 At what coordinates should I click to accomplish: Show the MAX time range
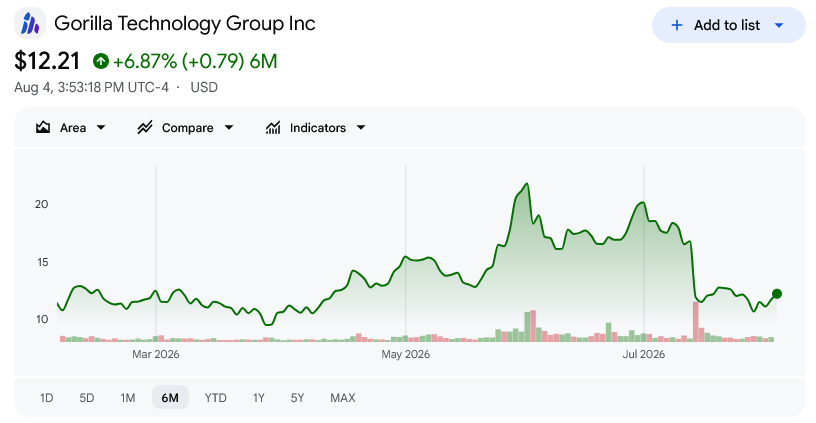coord(342,398)
